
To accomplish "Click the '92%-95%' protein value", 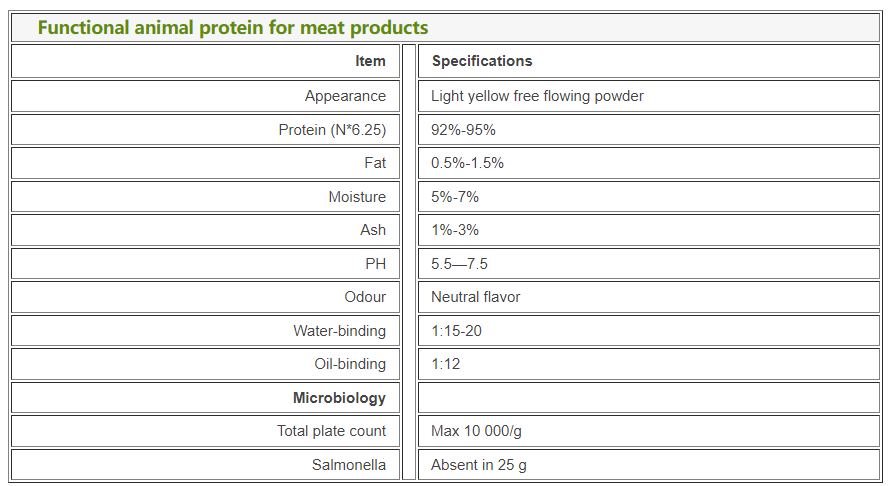I will click(463, 130).
